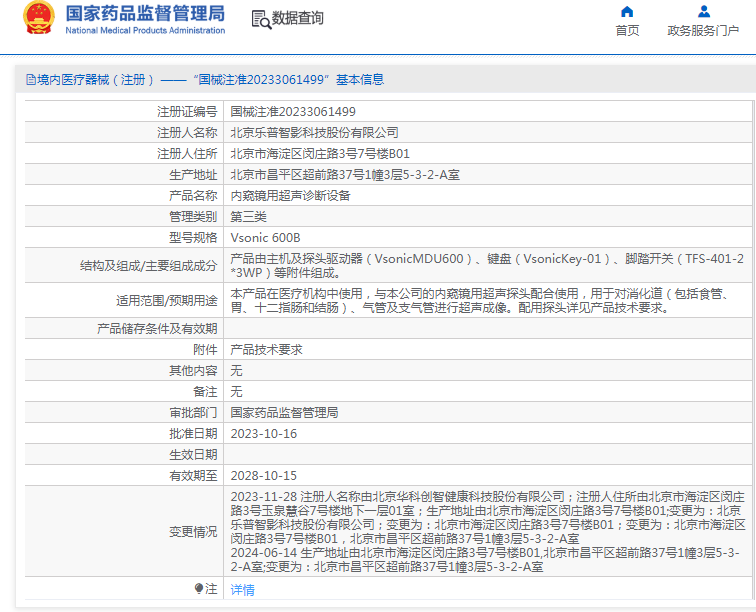This screenshot has height=612, width=756.
Task: Select the 无 value in 其他内容 row
Action: click(236, 370)
